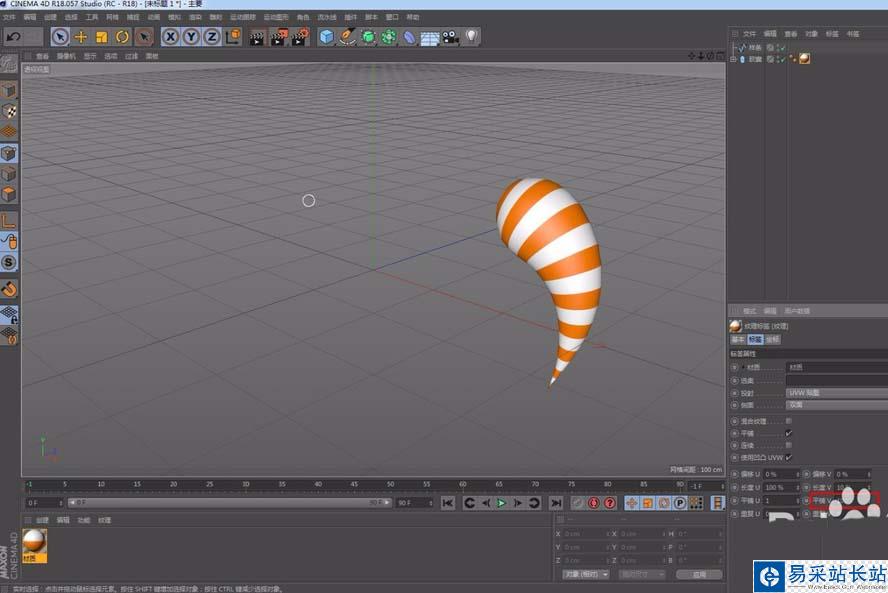The image size is (888, 593).
Task: Toggle the 平铺 (Tile) checkbox
Action: 789,433
